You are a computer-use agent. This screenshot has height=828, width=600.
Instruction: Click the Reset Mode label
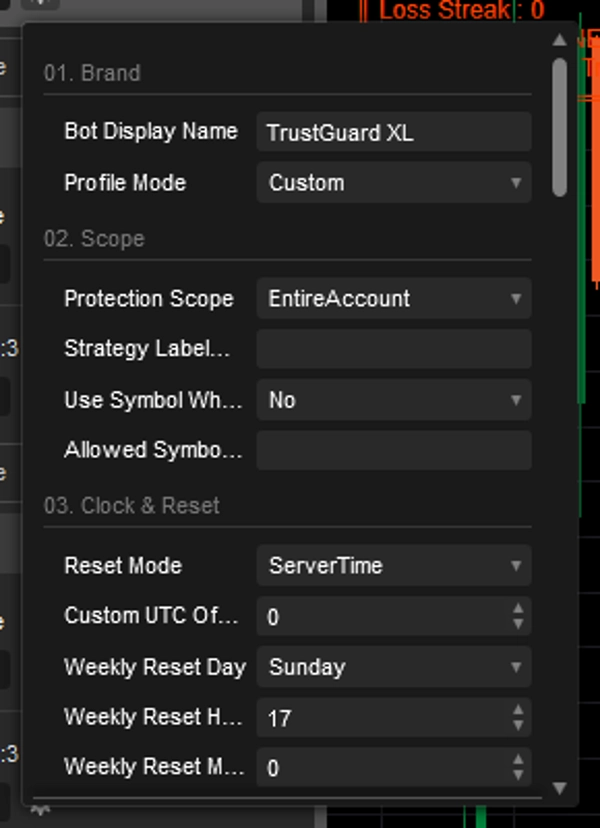[x=123, y=566]
